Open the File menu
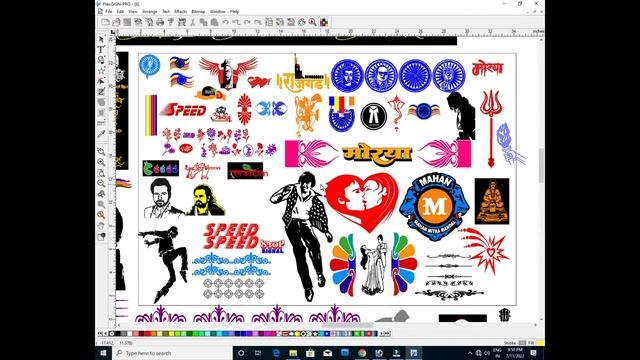The image size is (640, 360). click(x=109, y=11)
